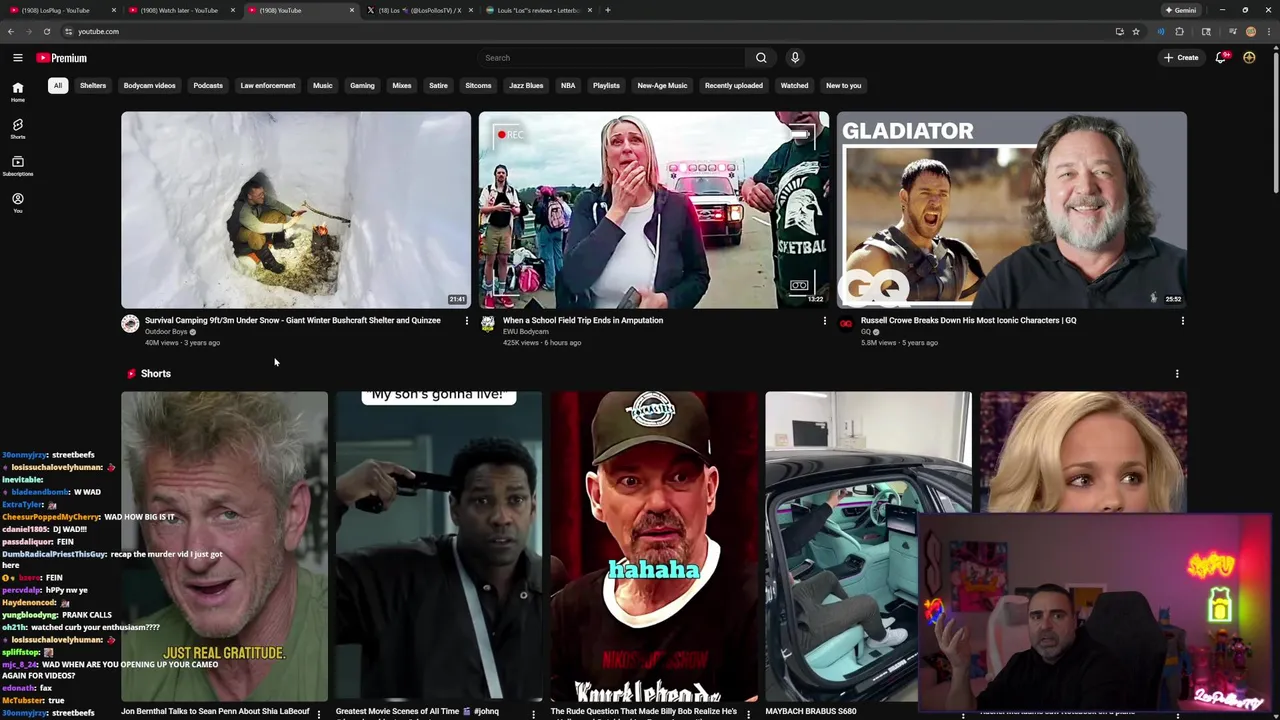Open the GQ channel avatar
Viewport: 1280px width, 720px height.
click(845, 323)
